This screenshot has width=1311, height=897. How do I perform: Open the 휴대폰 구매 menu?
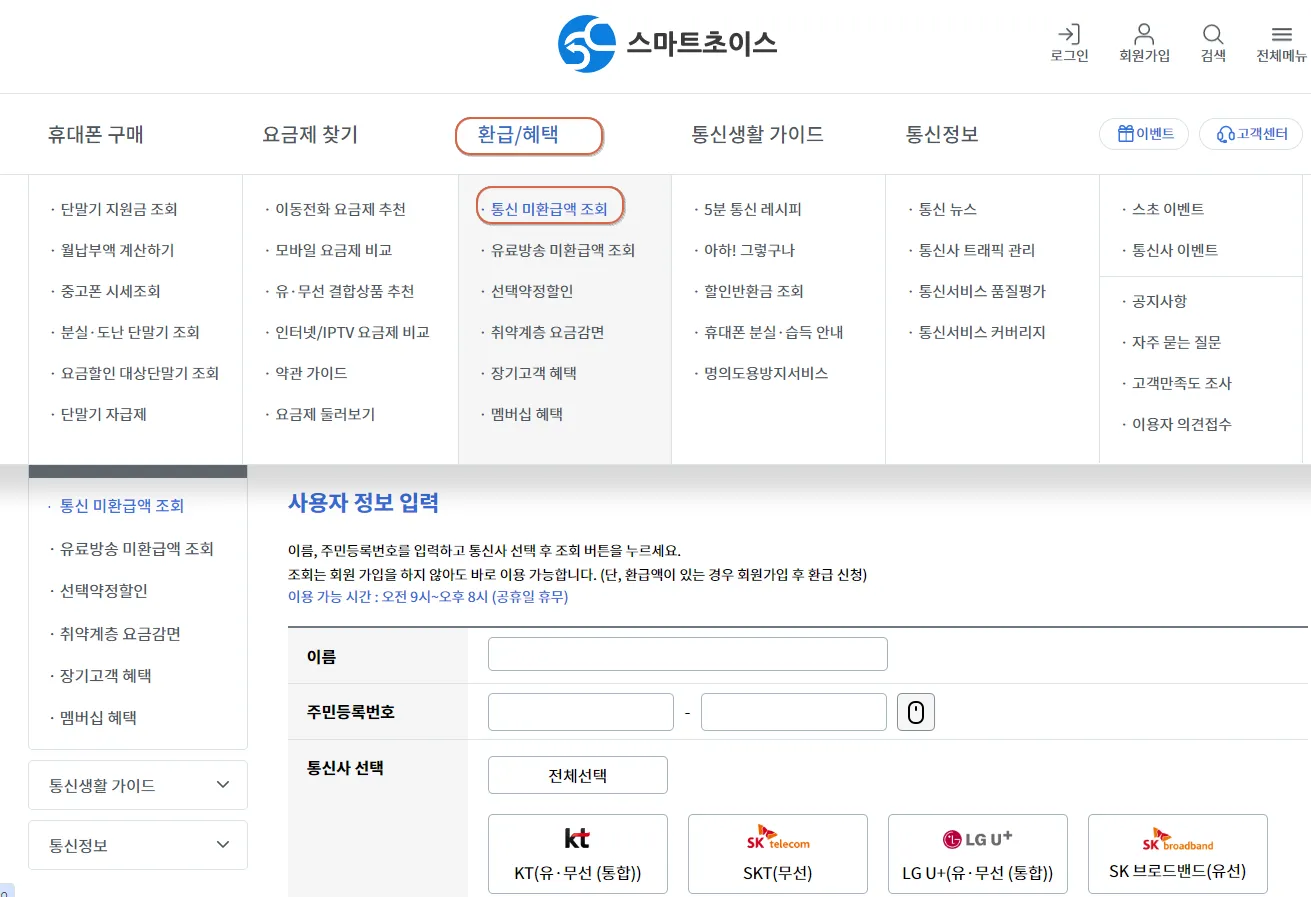pyautogui.click(x=94, y=134)
